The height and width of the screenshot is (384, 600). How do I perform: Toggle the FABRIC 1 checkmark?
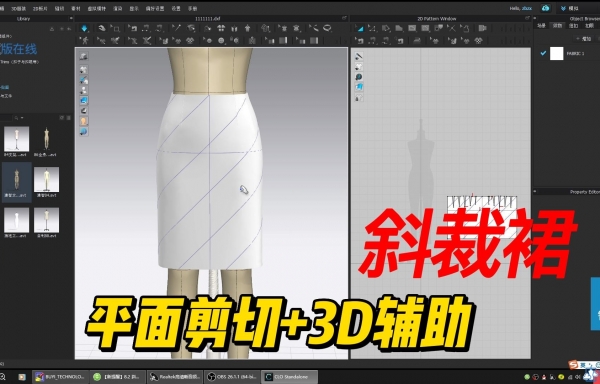543,54
